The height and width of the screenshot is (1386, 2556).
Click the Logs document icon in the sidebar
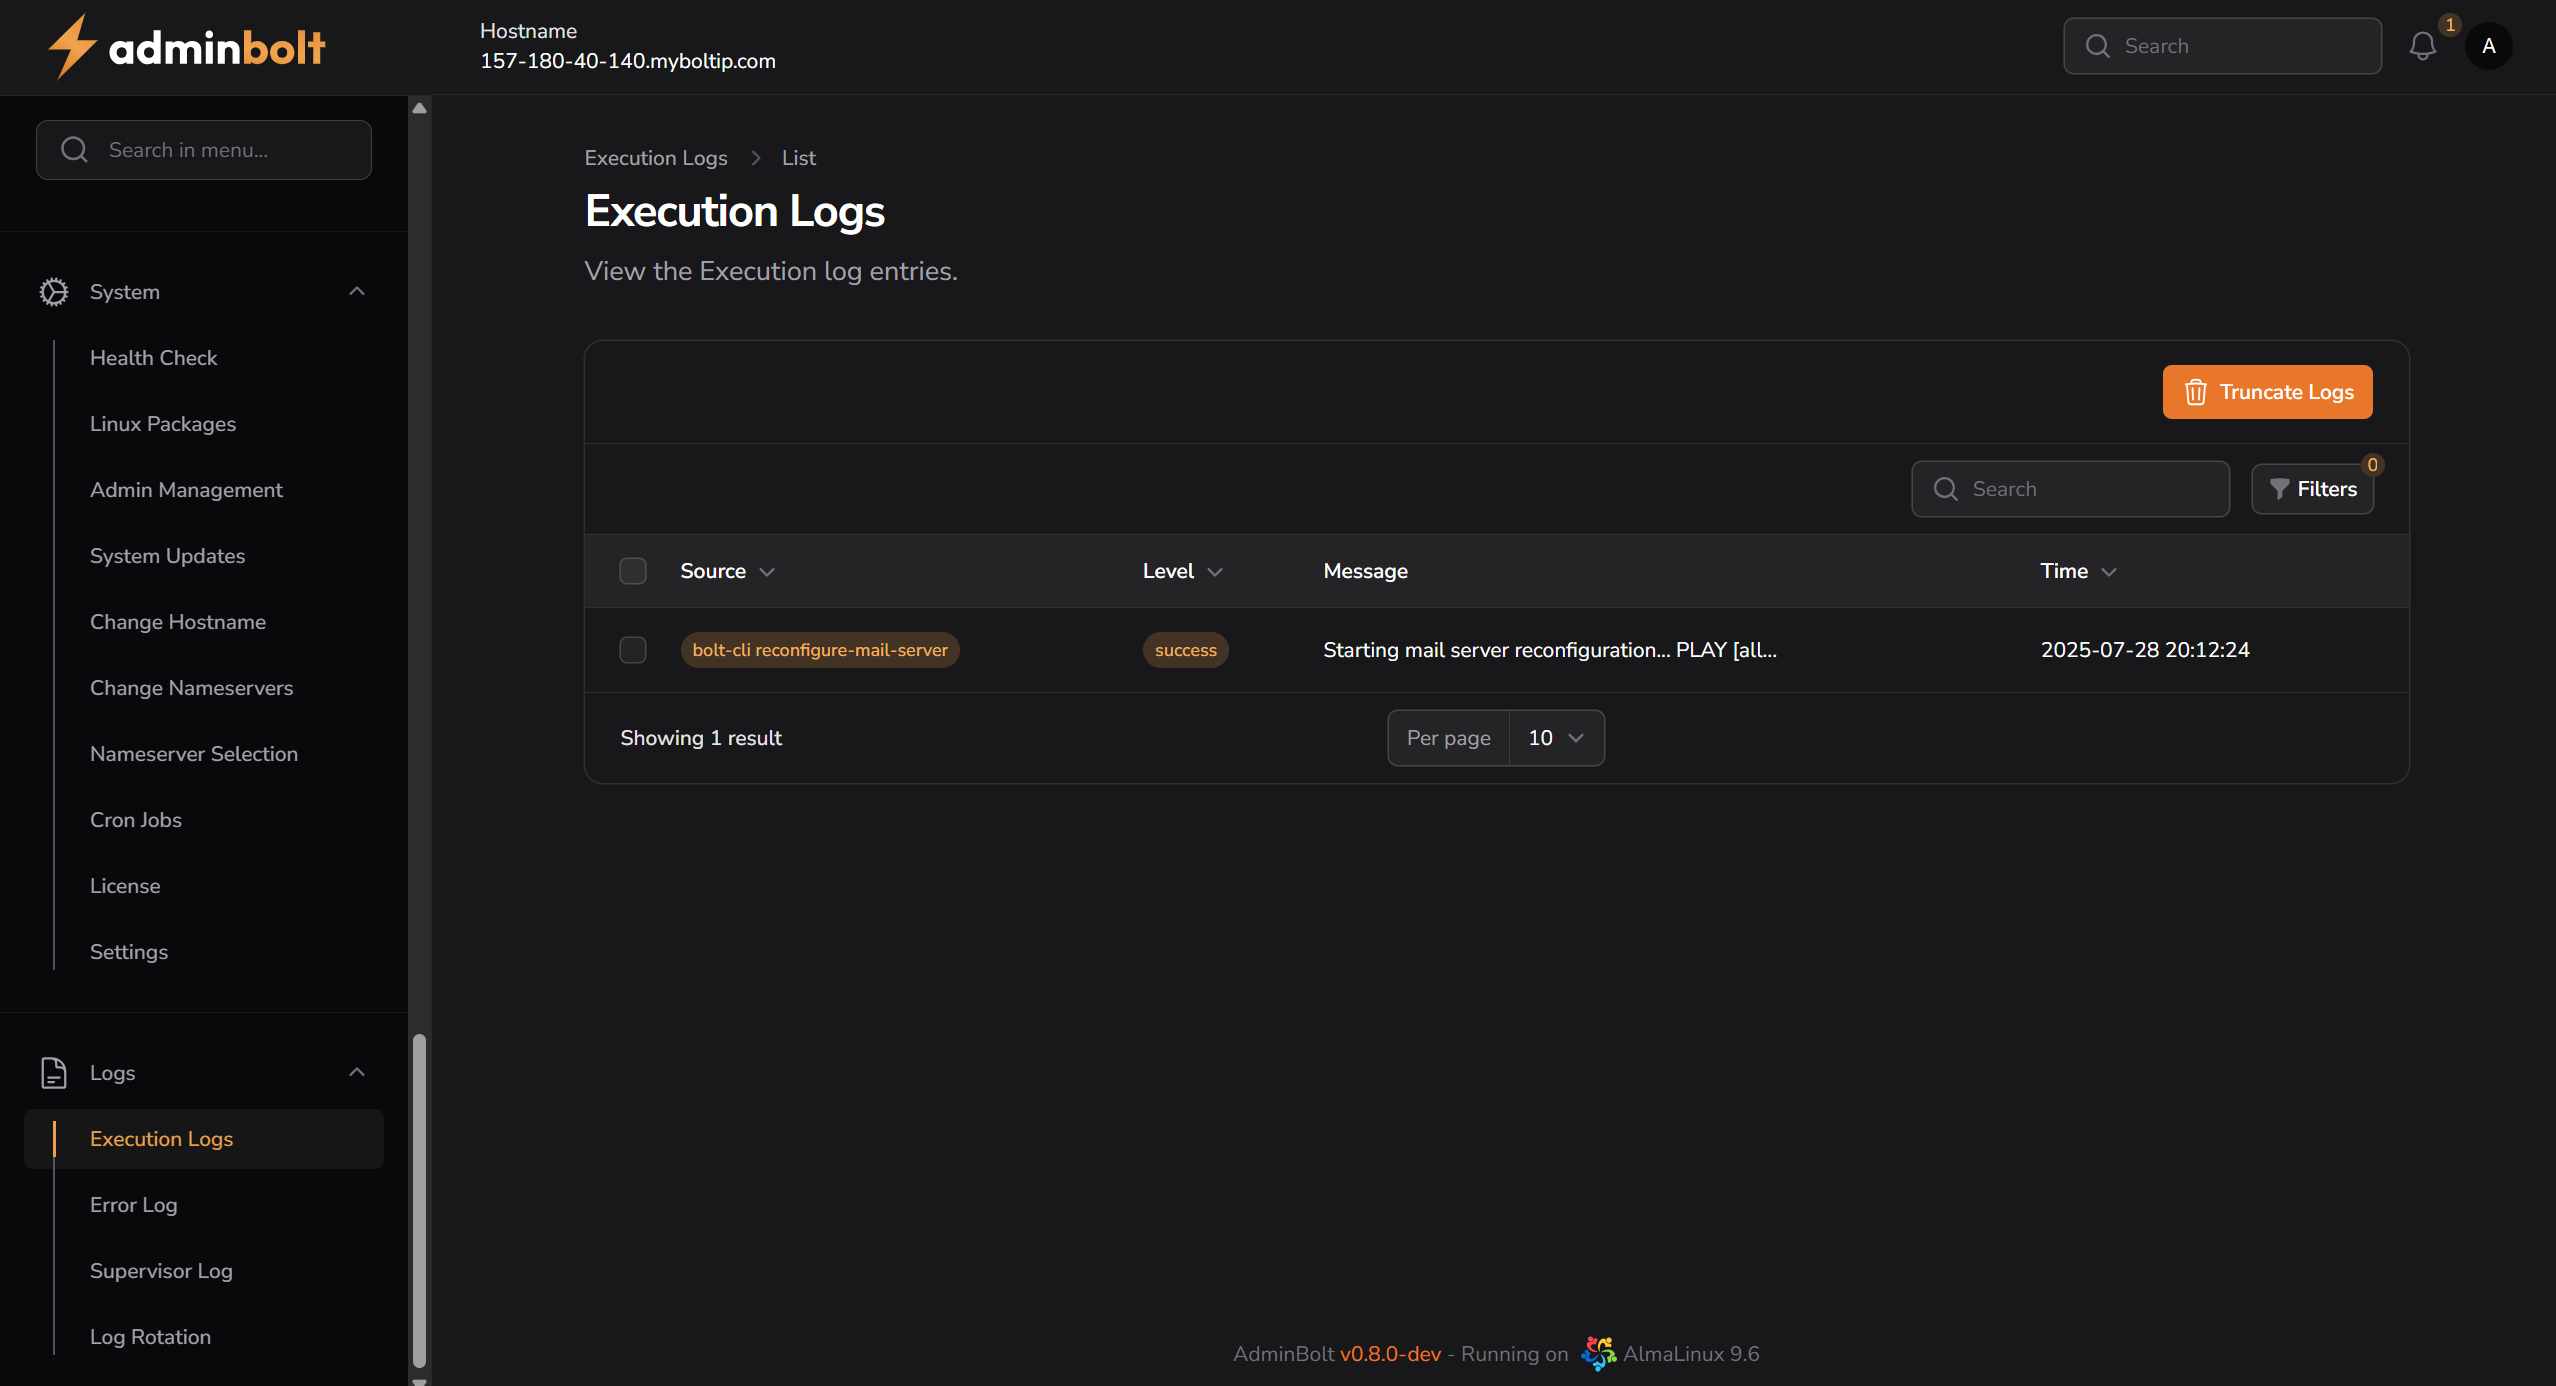click(54, 1072)
